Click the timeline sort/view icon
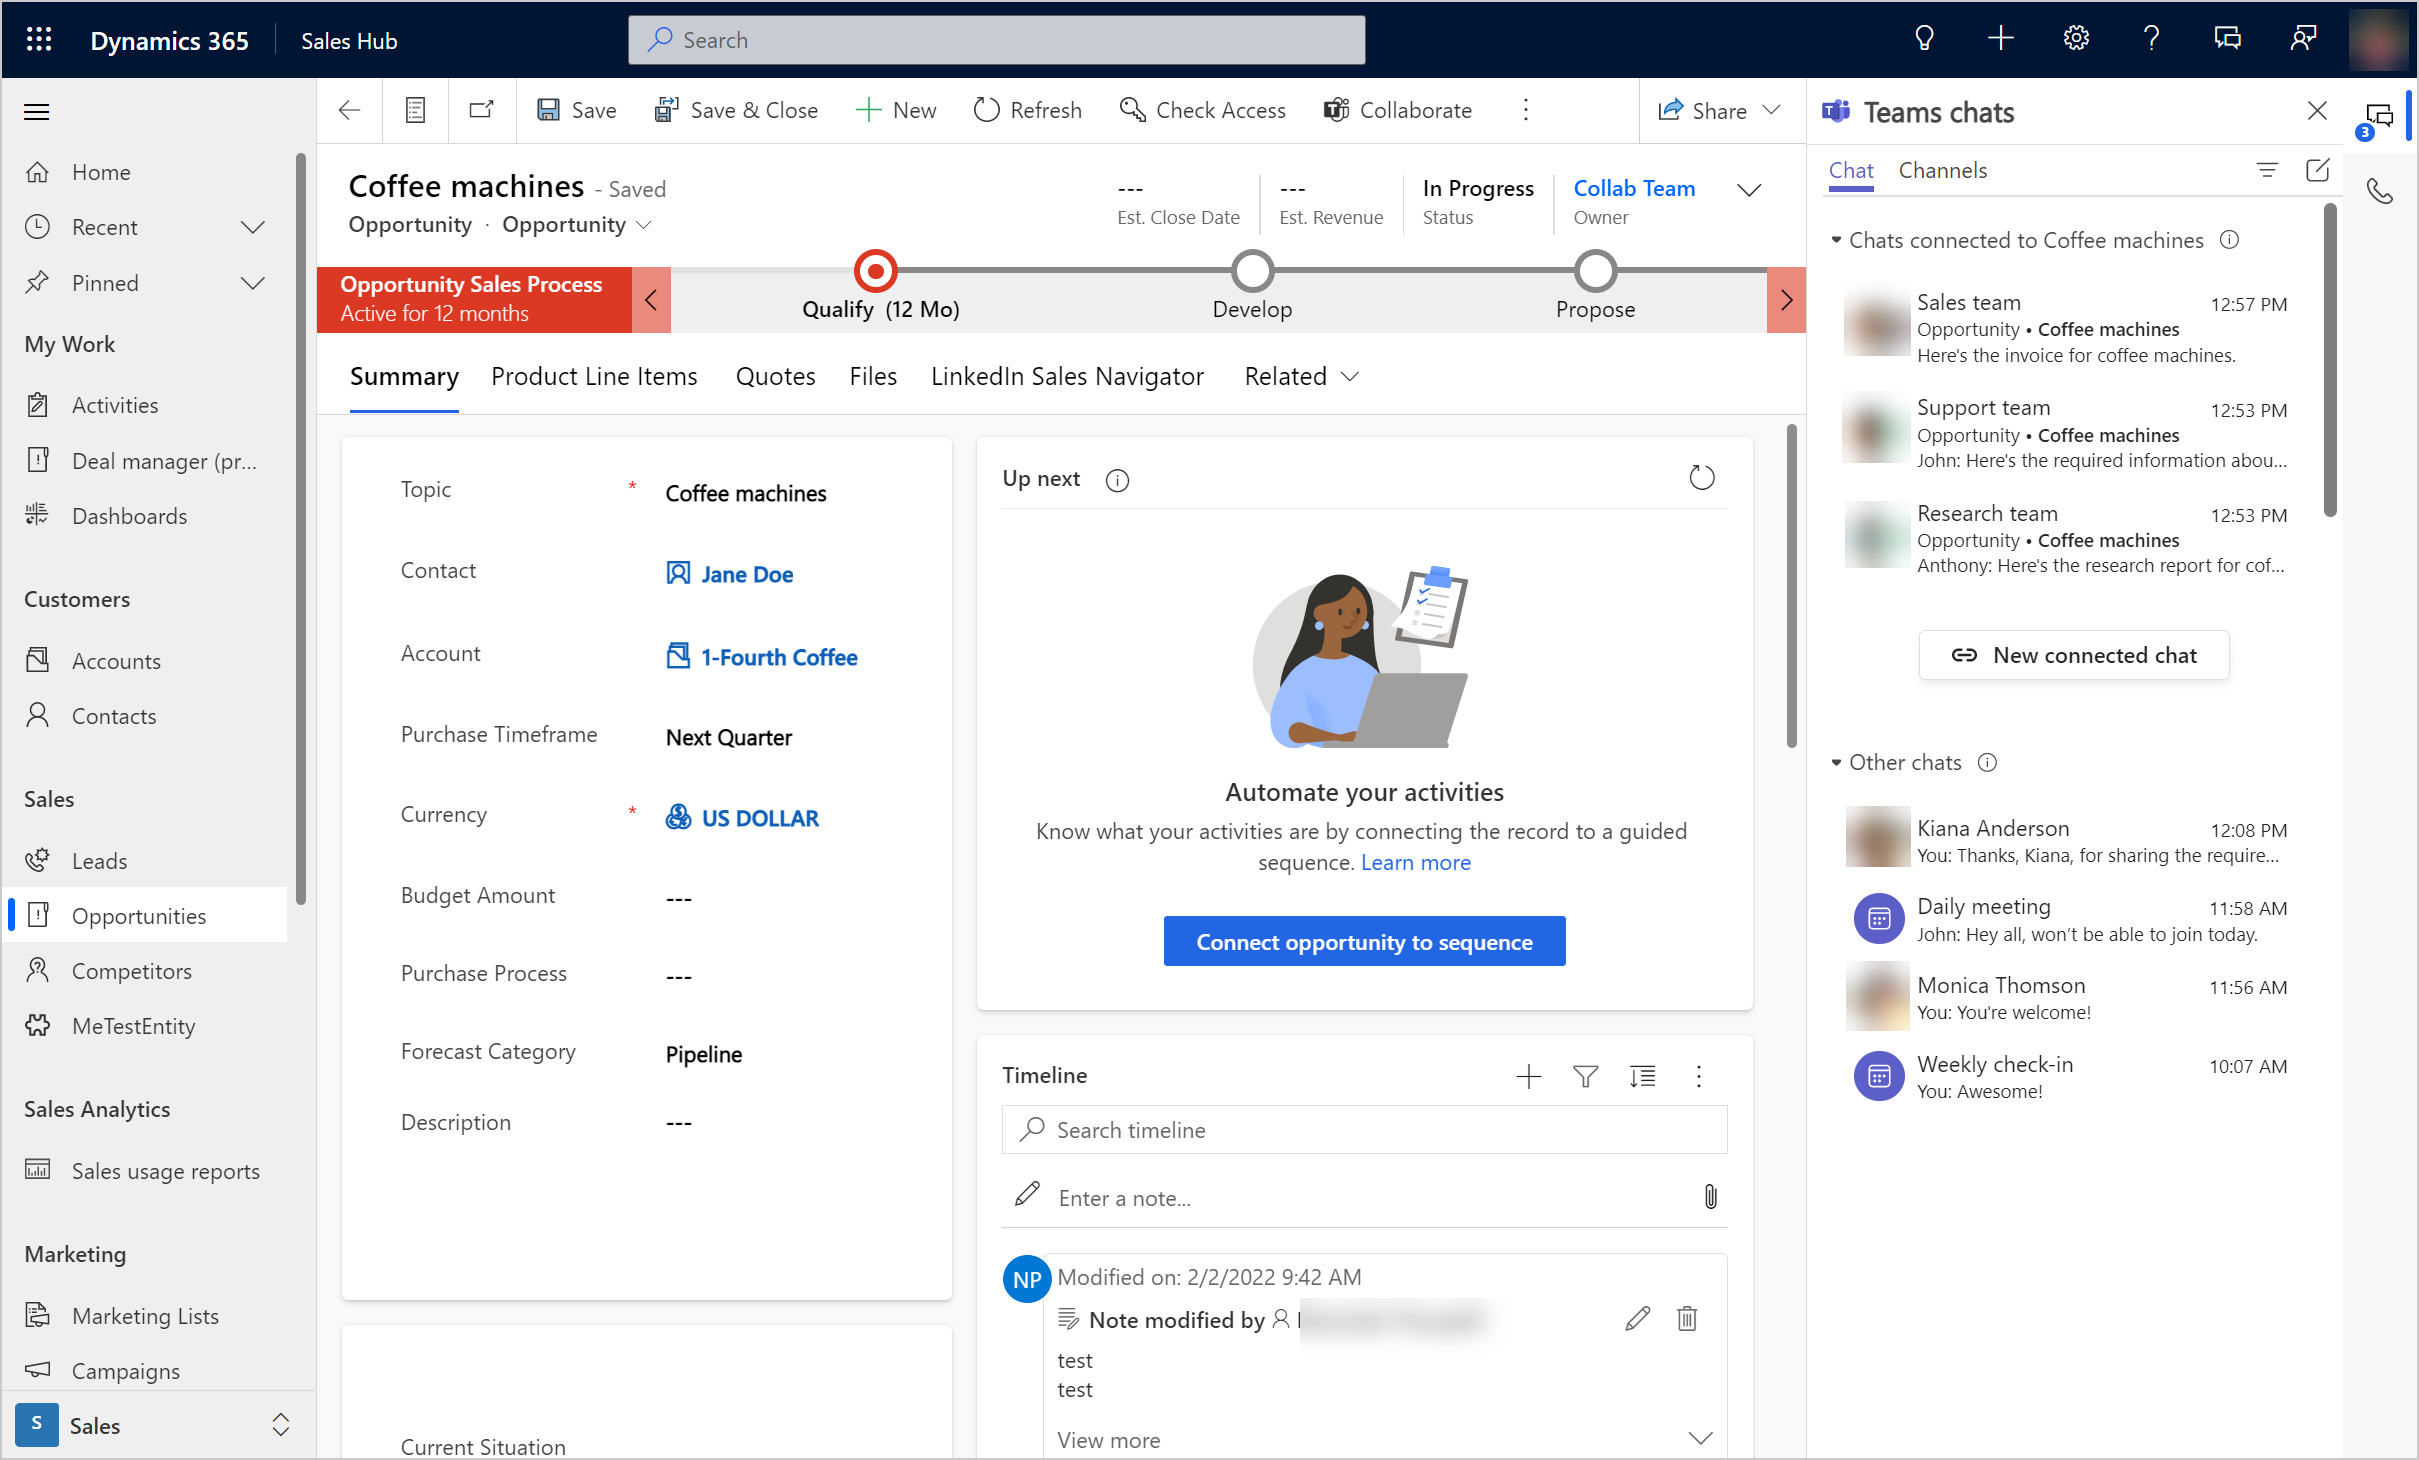 1641,1075
